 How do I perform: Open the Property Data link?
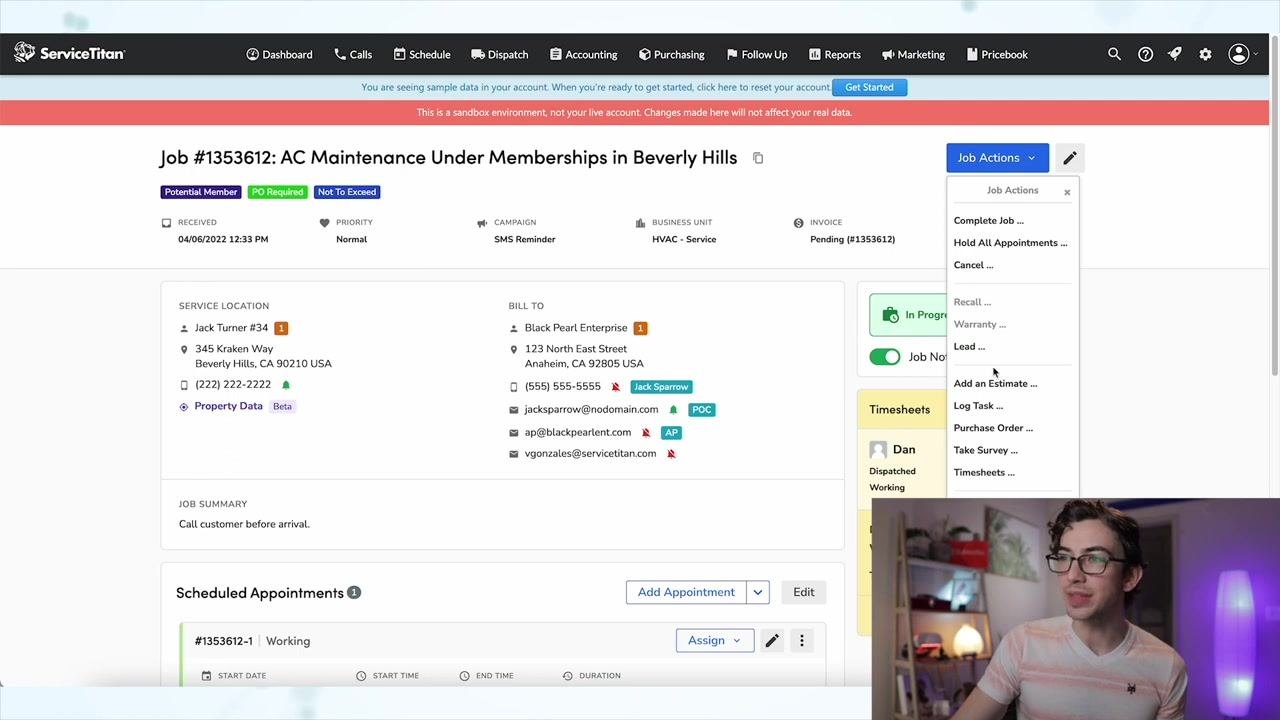pos(228,406)
